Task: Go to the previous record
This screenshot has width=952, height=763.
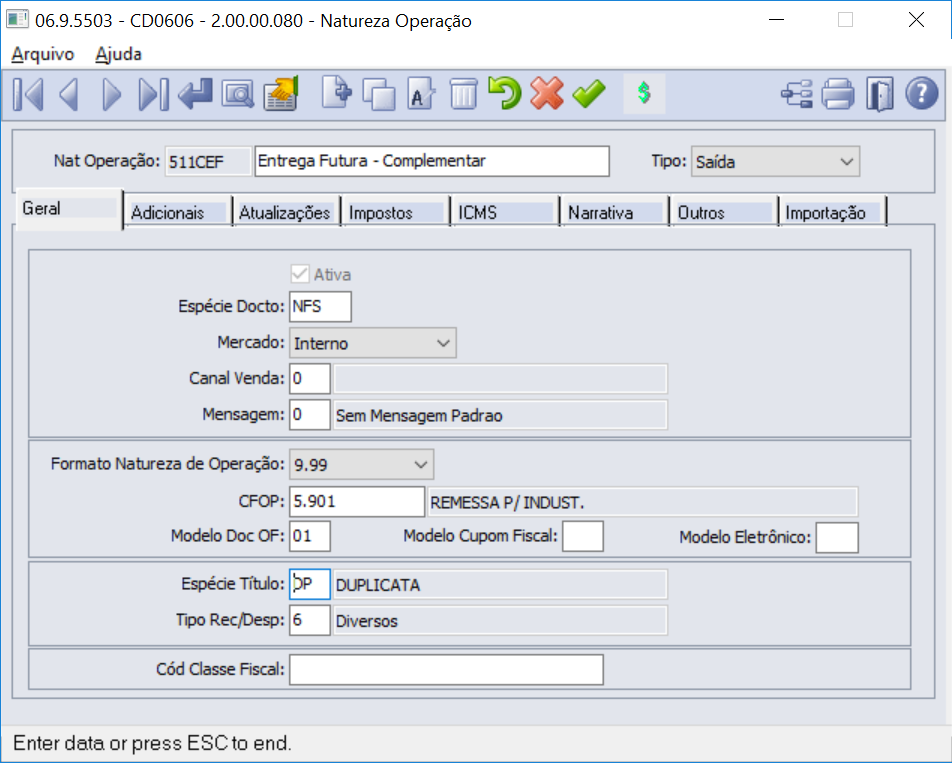Action: tap(69, 94)
